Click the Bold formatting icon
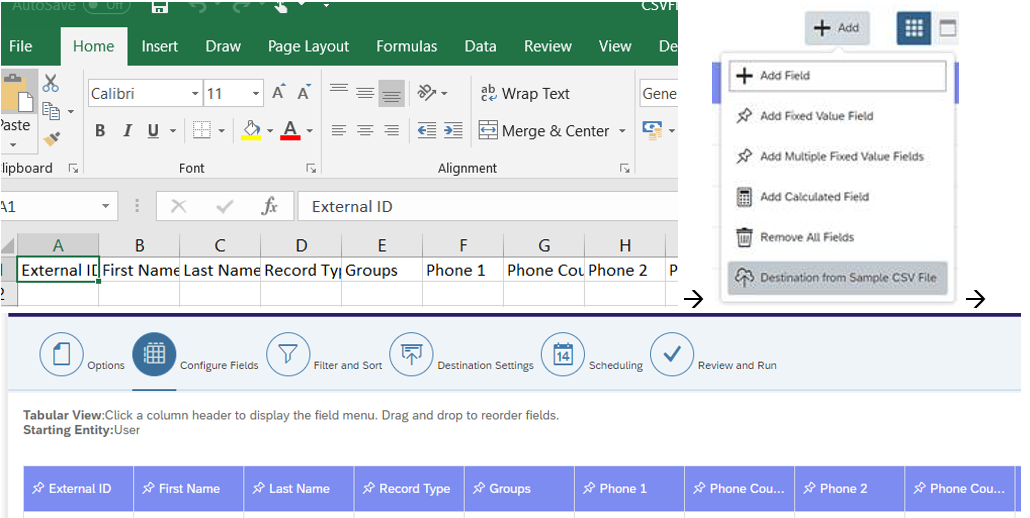 point(100,131)
